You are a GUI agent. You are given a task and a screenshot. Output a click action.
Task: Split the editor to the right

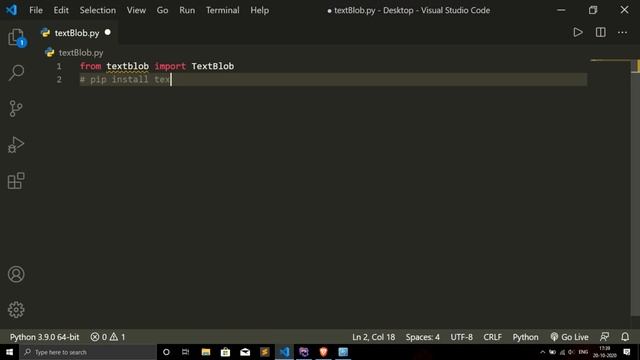click(x=600, y=32)
